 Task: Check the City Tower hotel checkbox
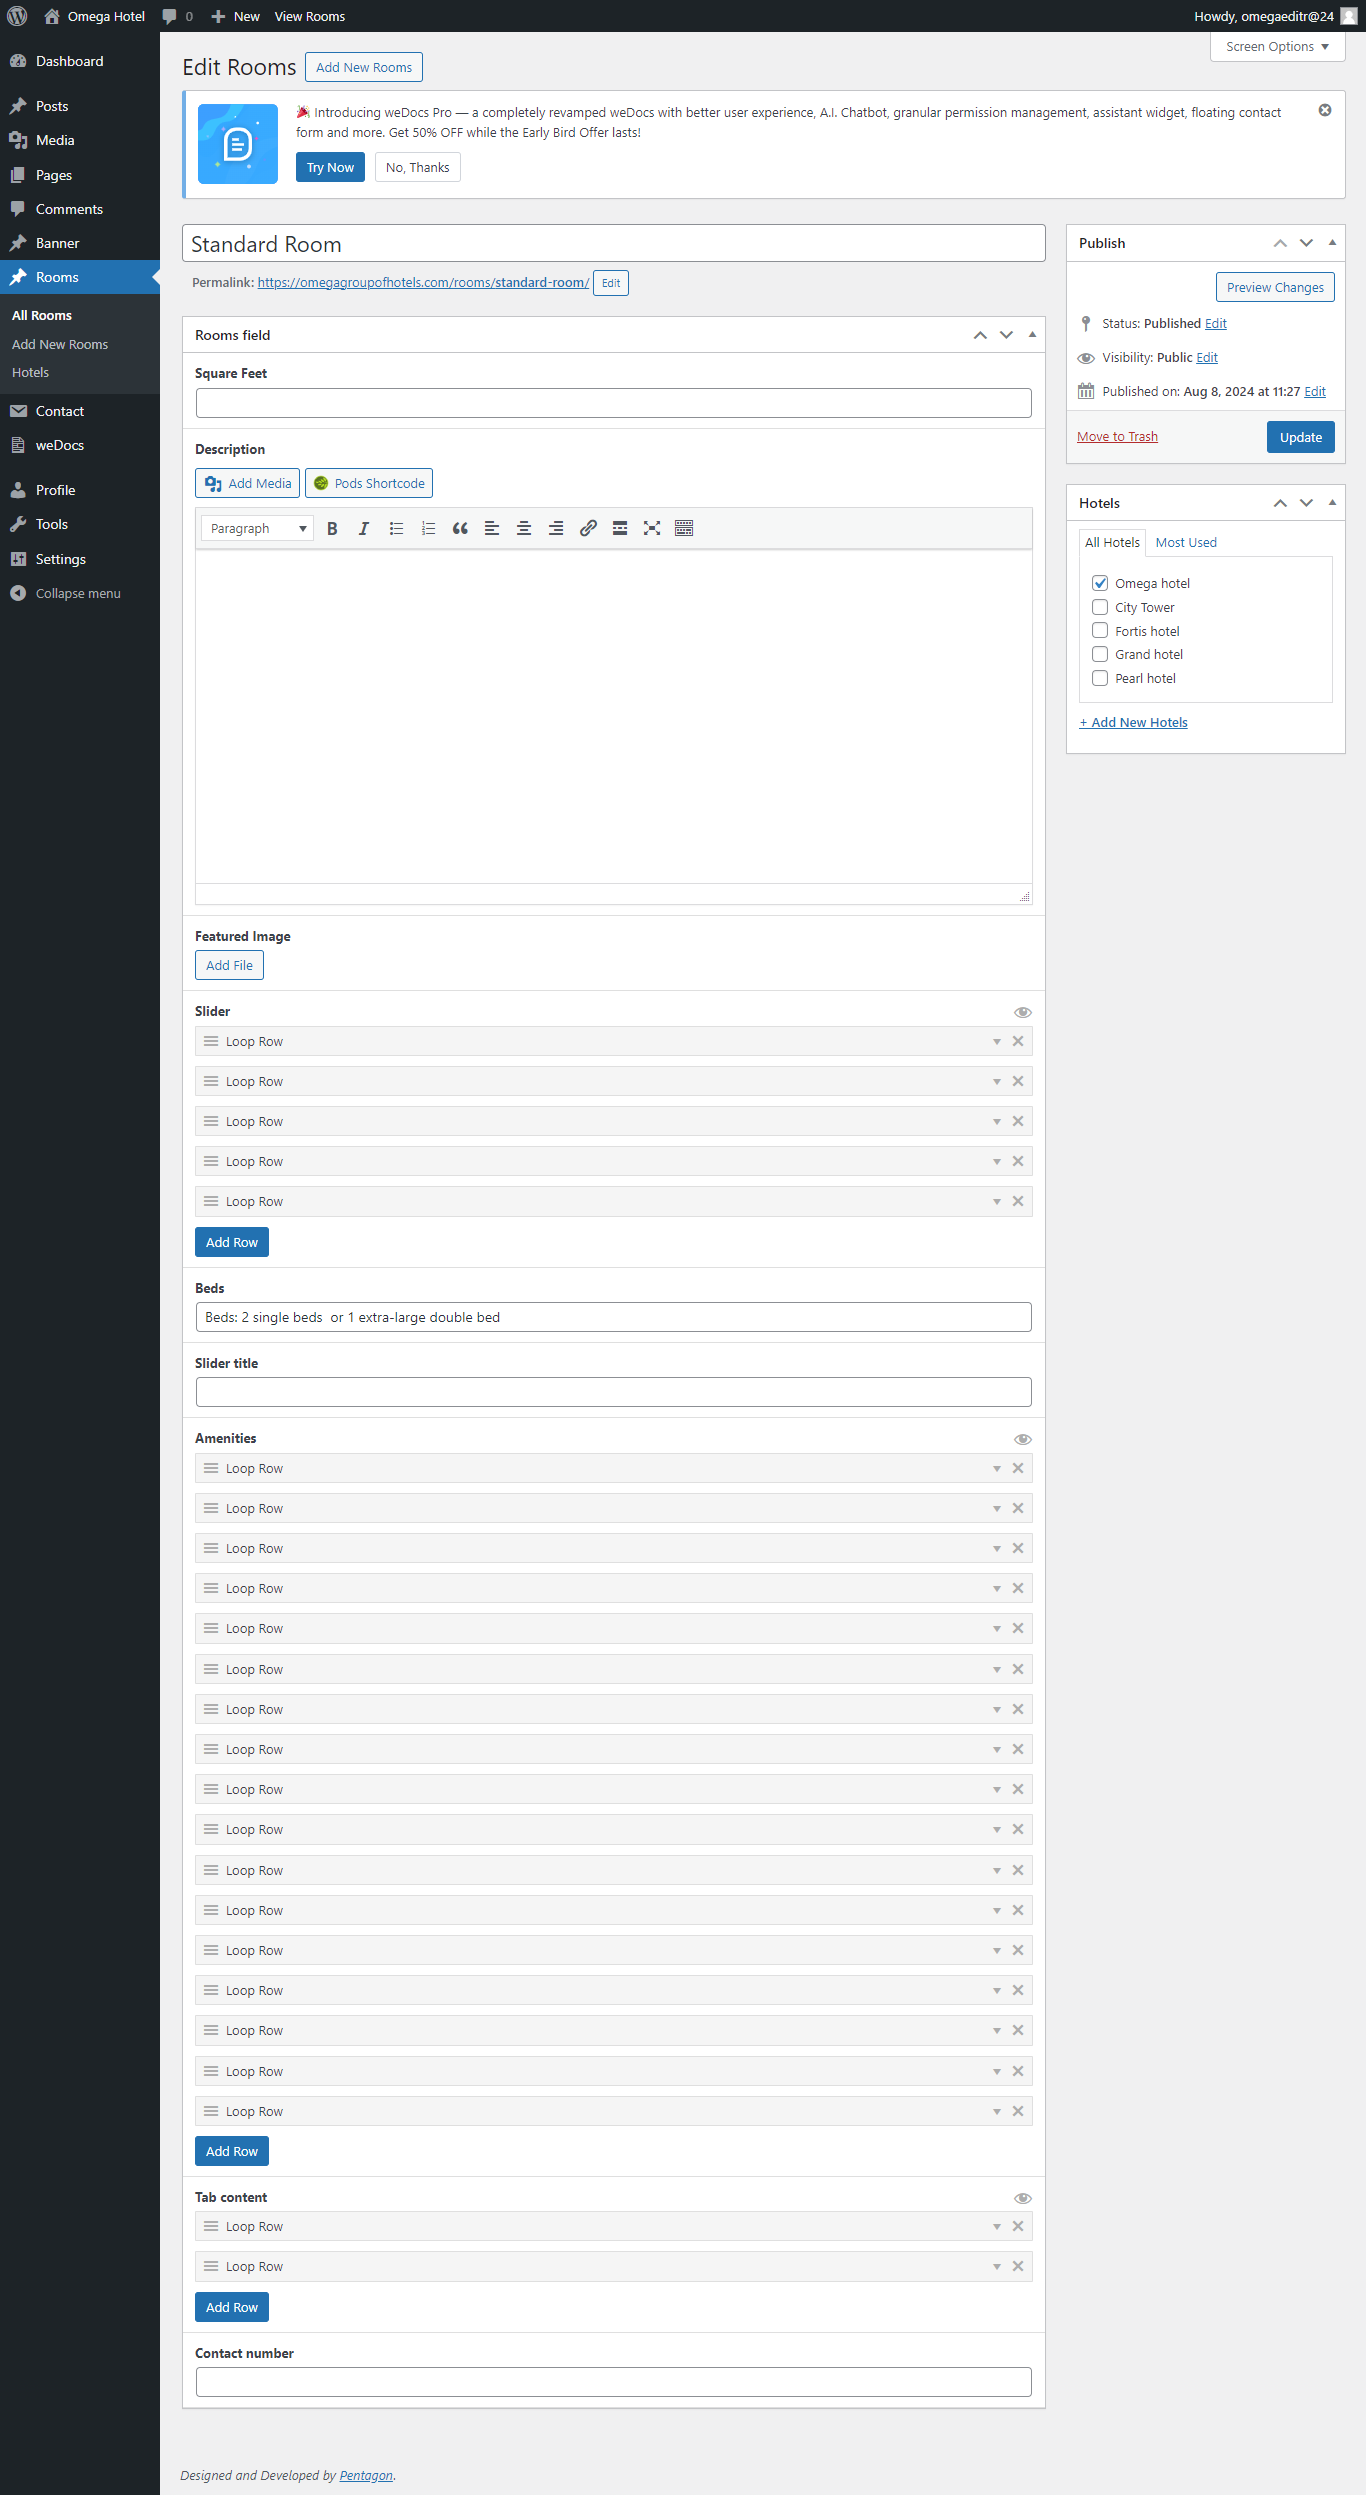pyautogui.click(x=1100, y=607)
